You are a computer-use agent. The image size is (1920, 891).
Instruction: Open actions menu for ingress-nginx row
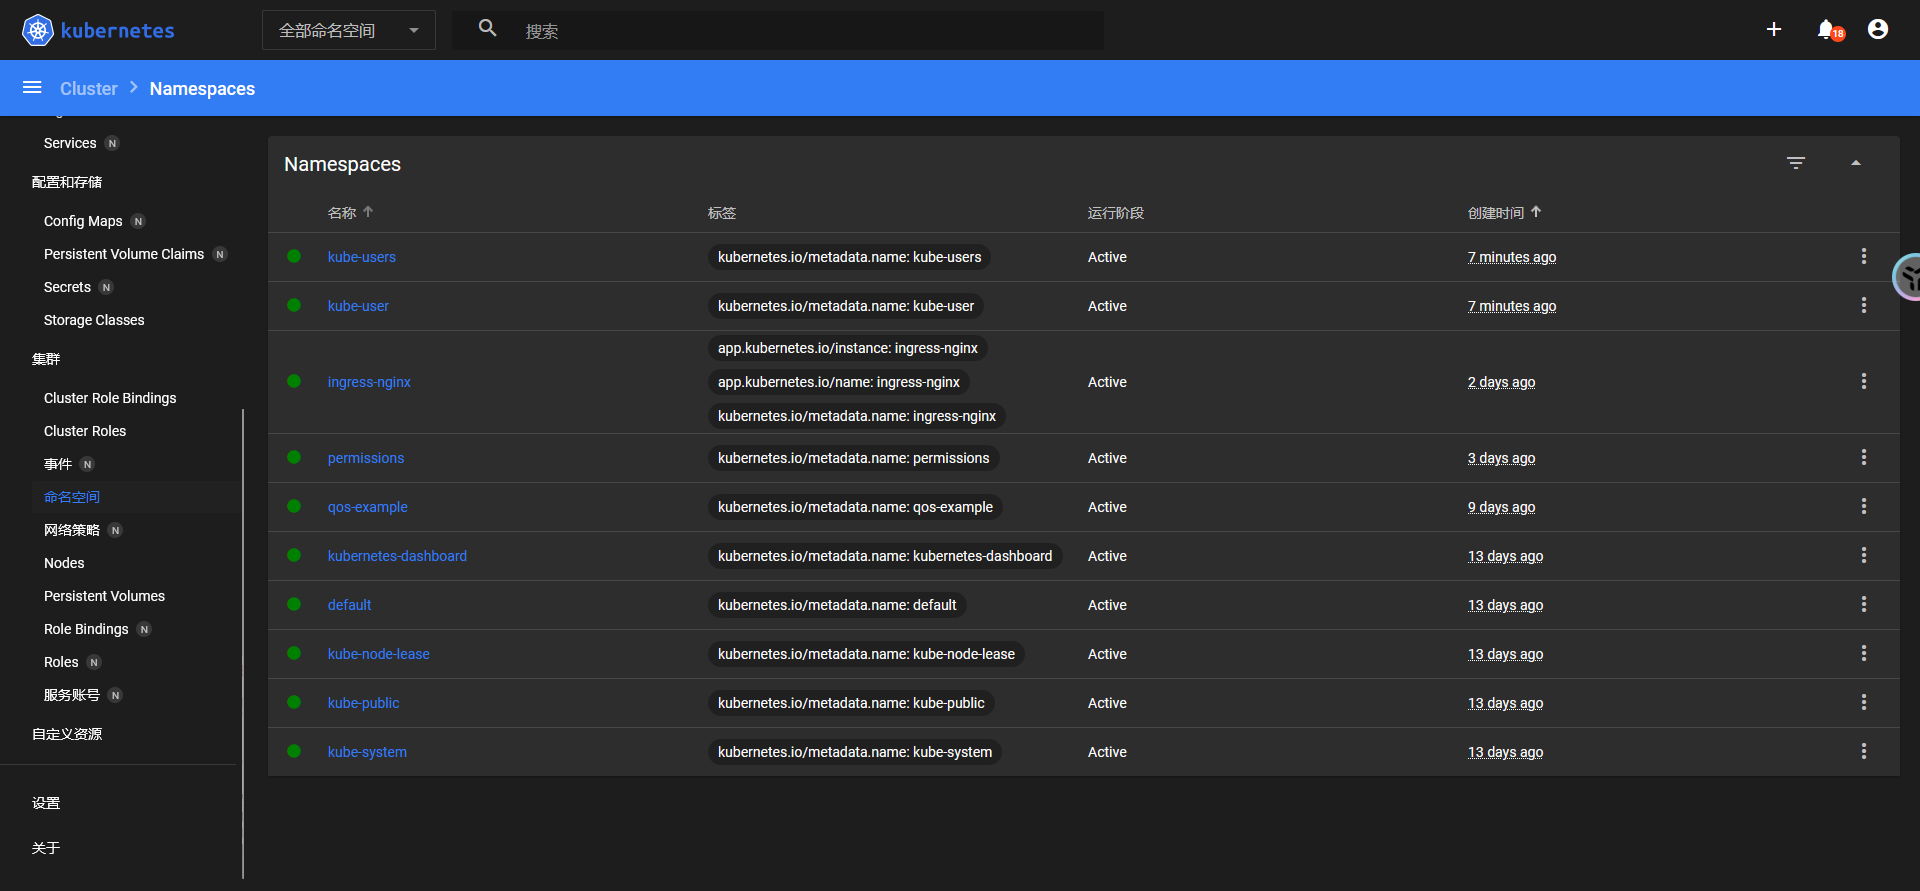coord(1864,382)
